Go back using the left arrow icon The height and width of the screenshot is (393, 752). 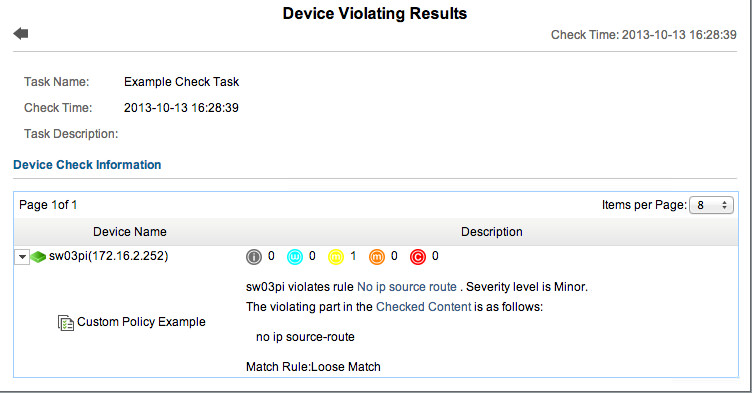[x=21, y=34]
